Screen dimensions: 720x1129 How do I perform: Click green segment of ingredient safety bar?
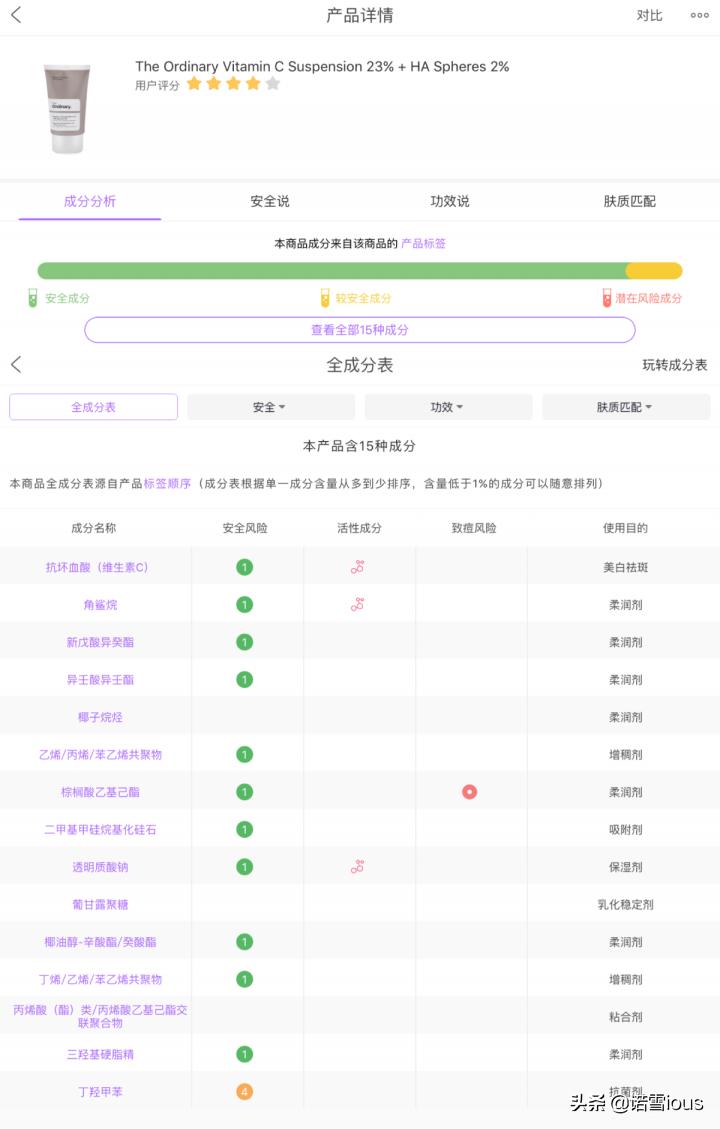point(331,271)
